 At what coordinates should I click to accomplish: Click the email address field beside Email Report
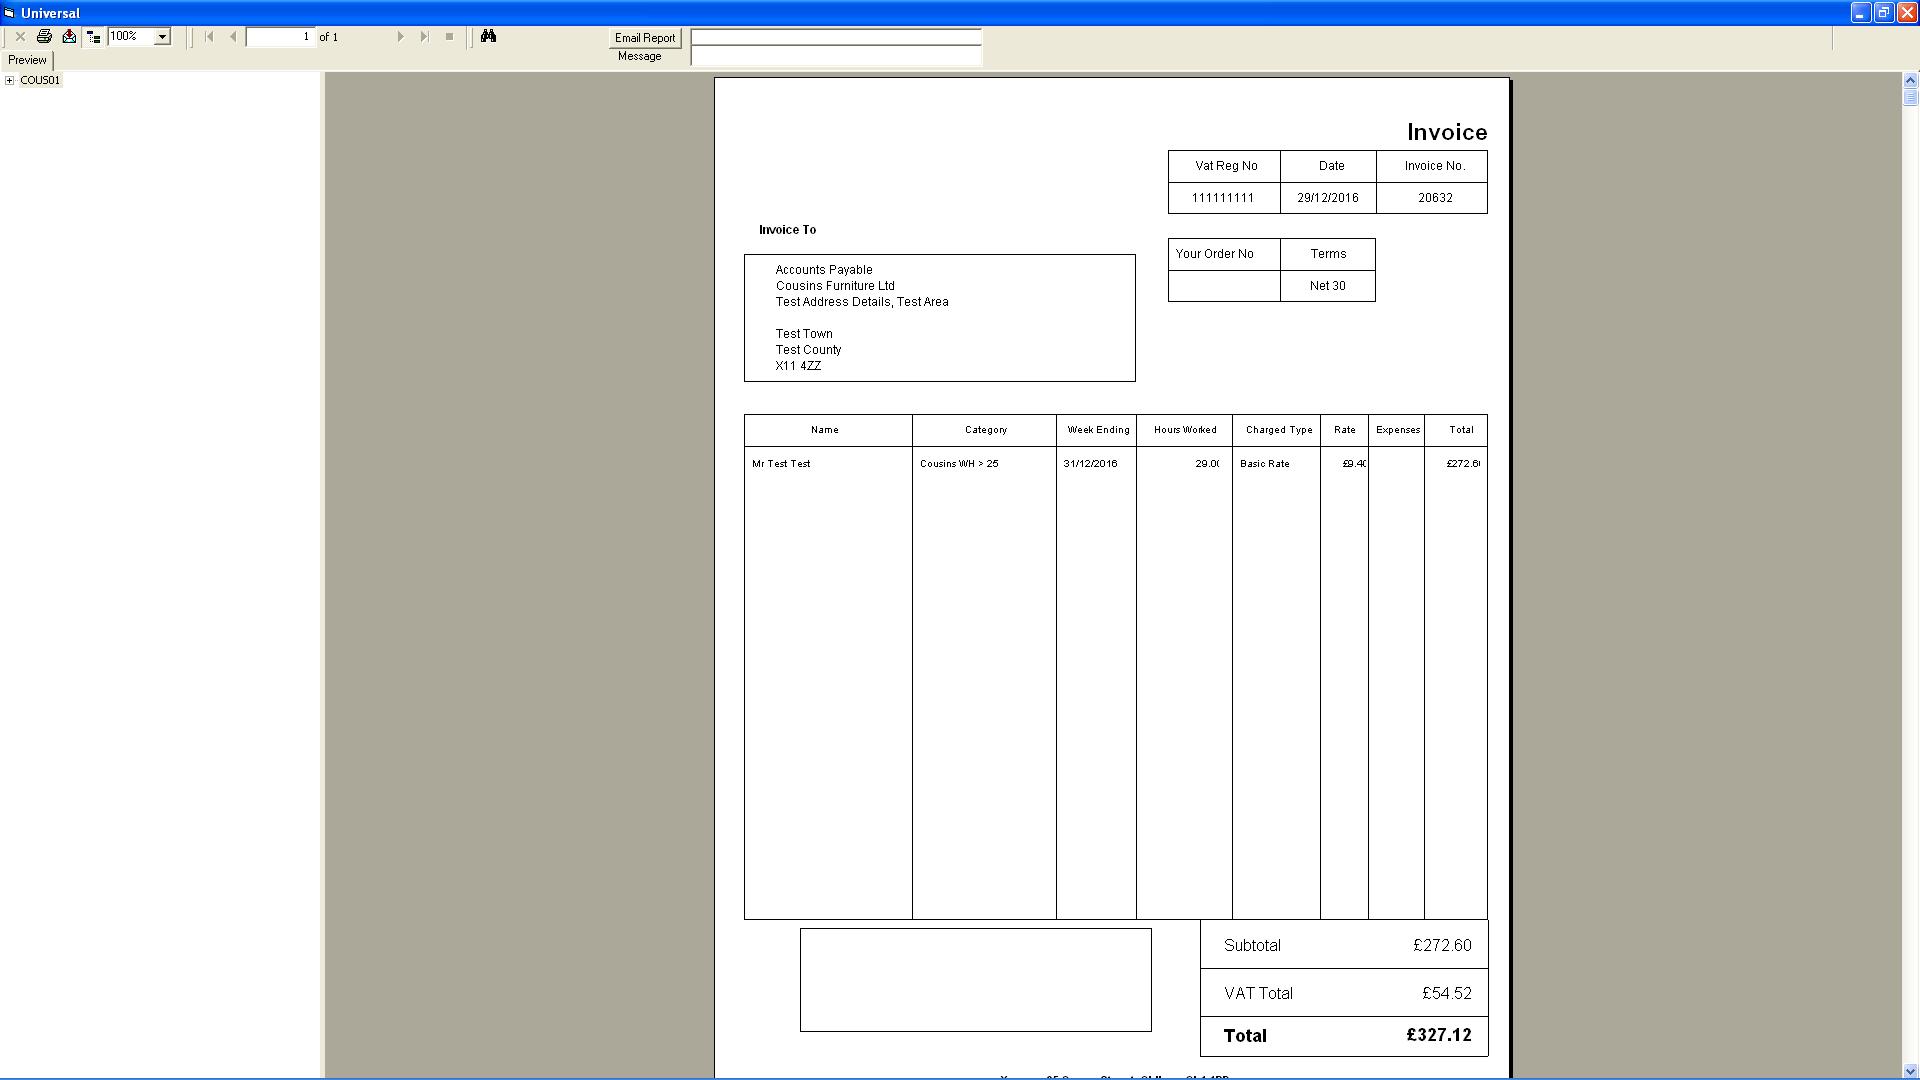[836, 37]
